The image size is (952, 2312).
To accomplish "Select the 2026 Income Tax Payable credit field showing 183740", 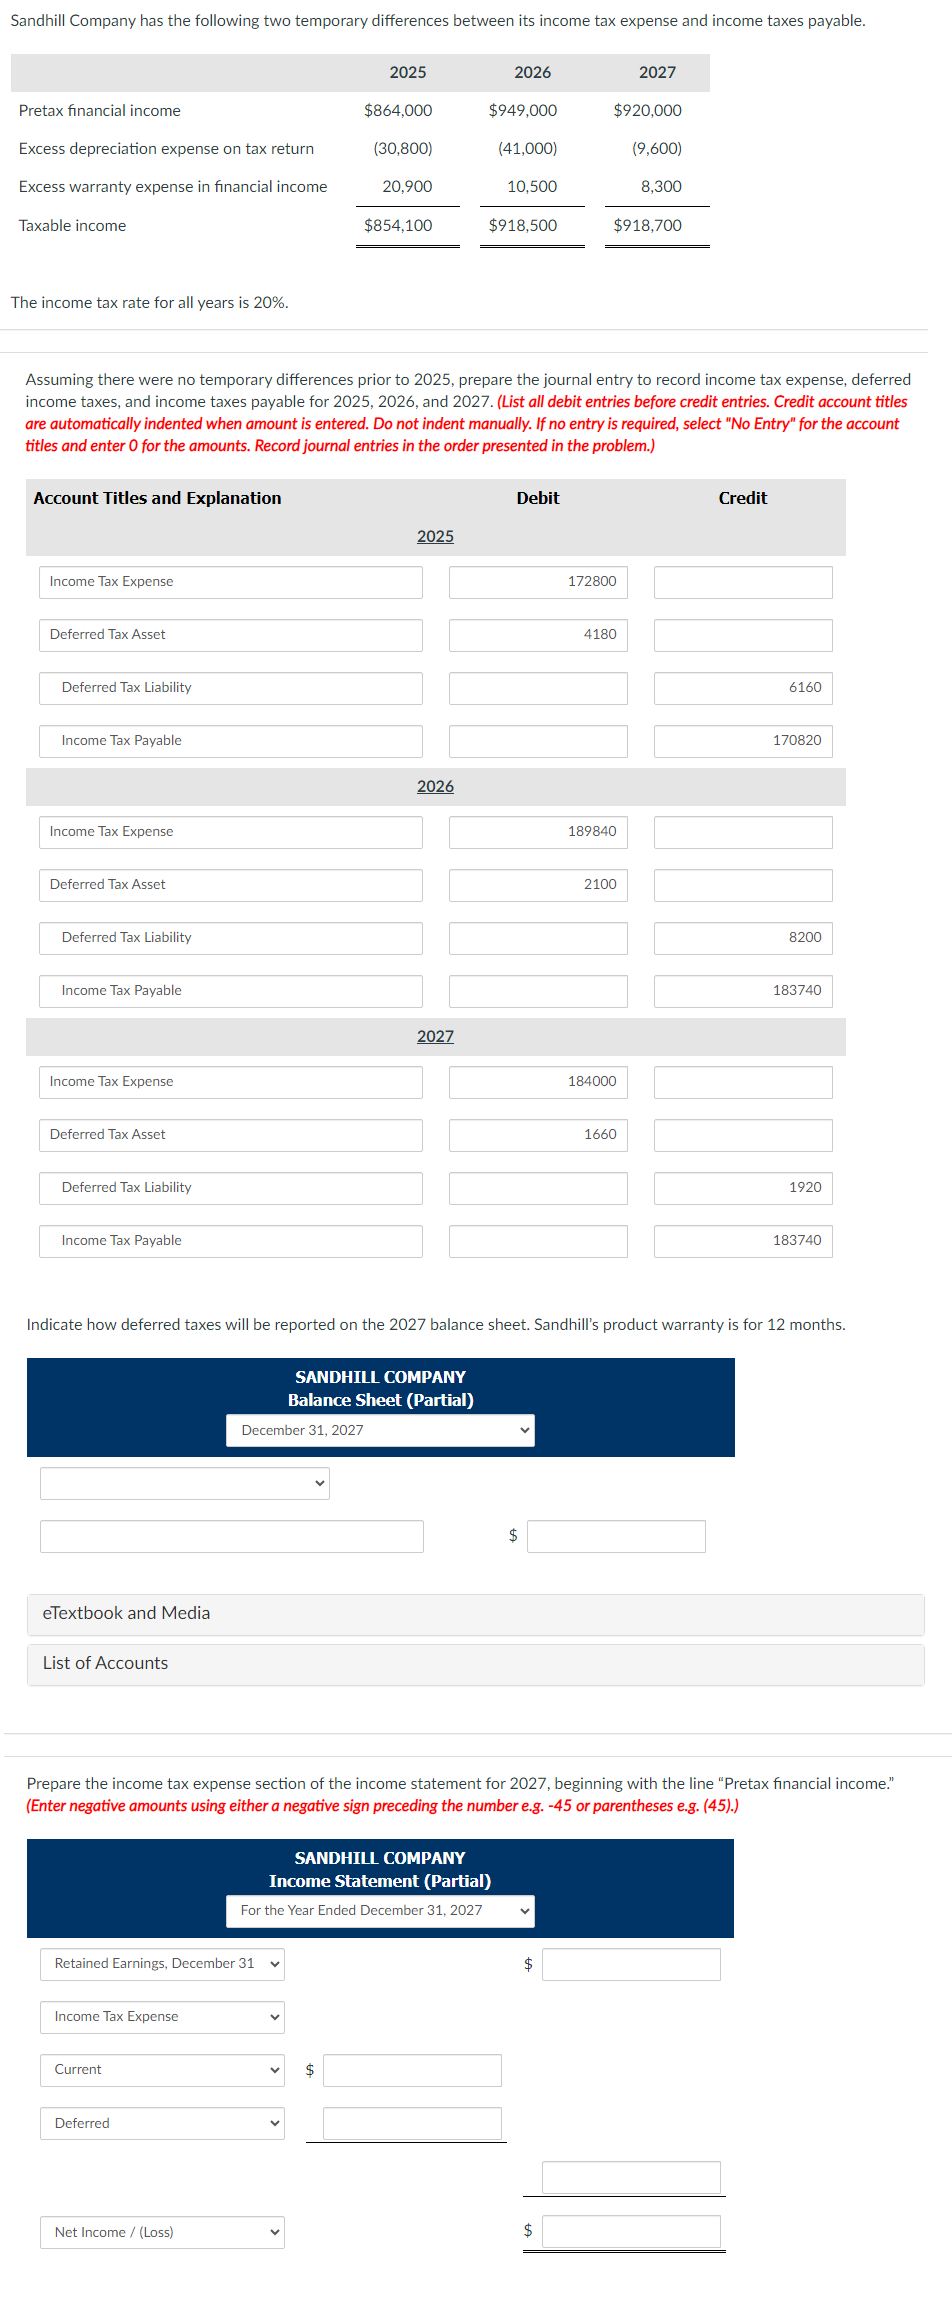I will (x=742, y=990).
